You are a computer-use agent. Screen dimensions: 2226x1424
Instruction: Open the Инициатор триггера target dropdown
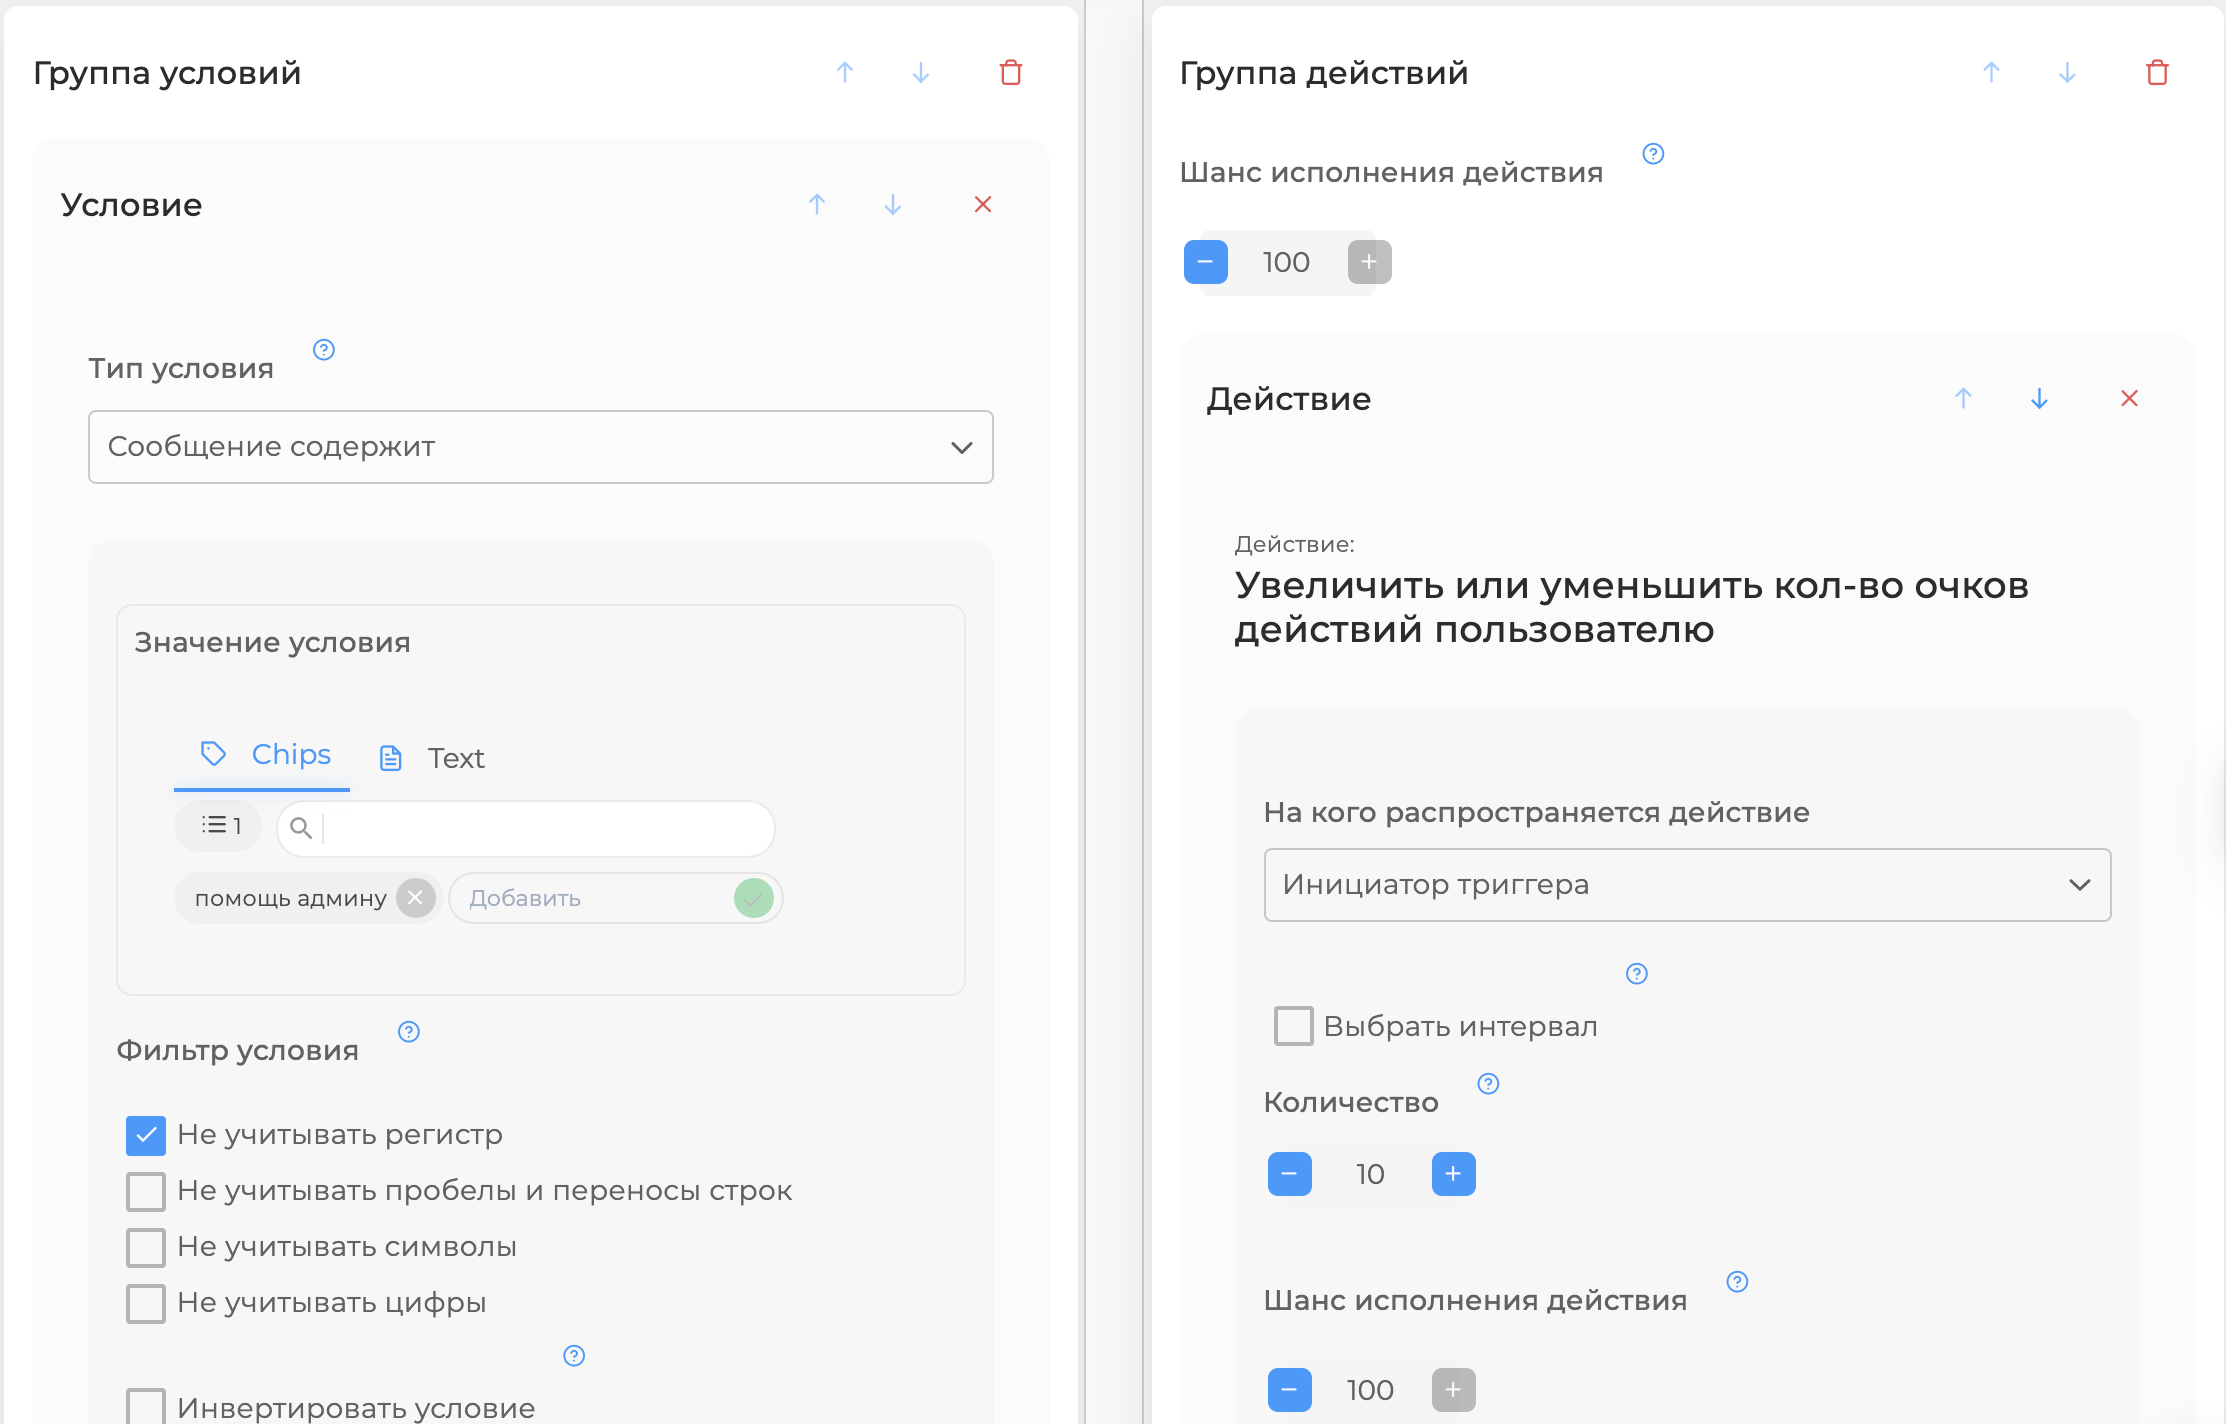[x=1688, y=885]
